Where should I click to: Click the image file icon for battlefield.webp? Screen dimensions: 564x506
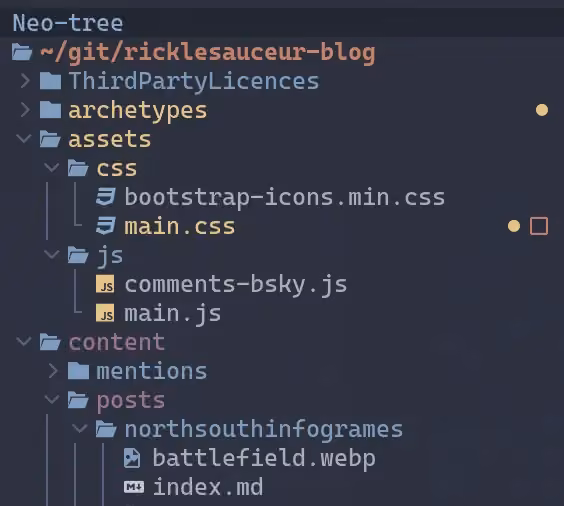(x=132, y=458)
